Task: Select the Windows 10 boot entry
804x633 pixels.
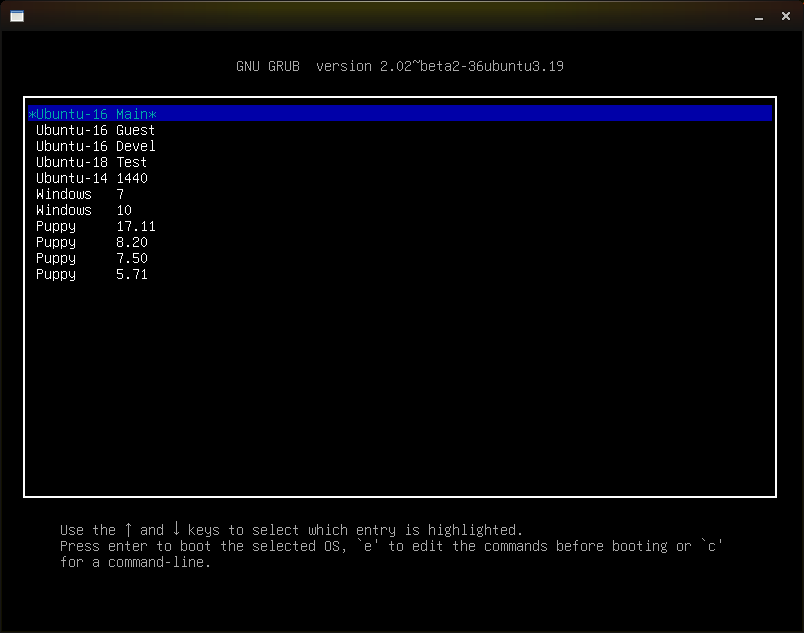Action: pyautogui.click(x=84, y=210)
